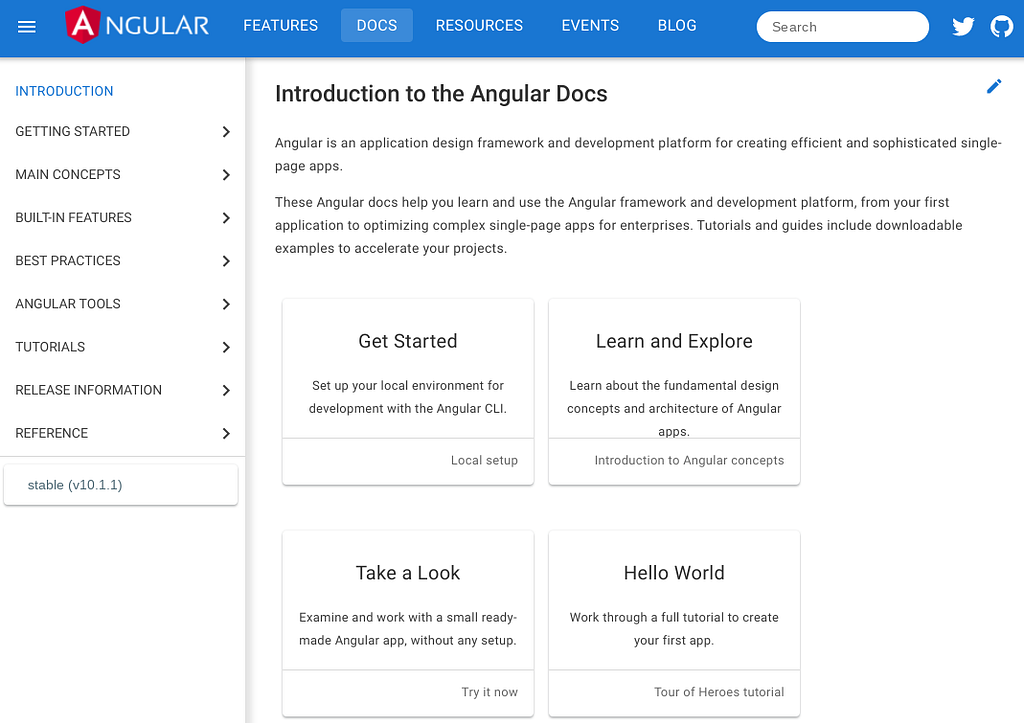
Task: Expand Getting Started chevron
Action: tap(226, 132)
